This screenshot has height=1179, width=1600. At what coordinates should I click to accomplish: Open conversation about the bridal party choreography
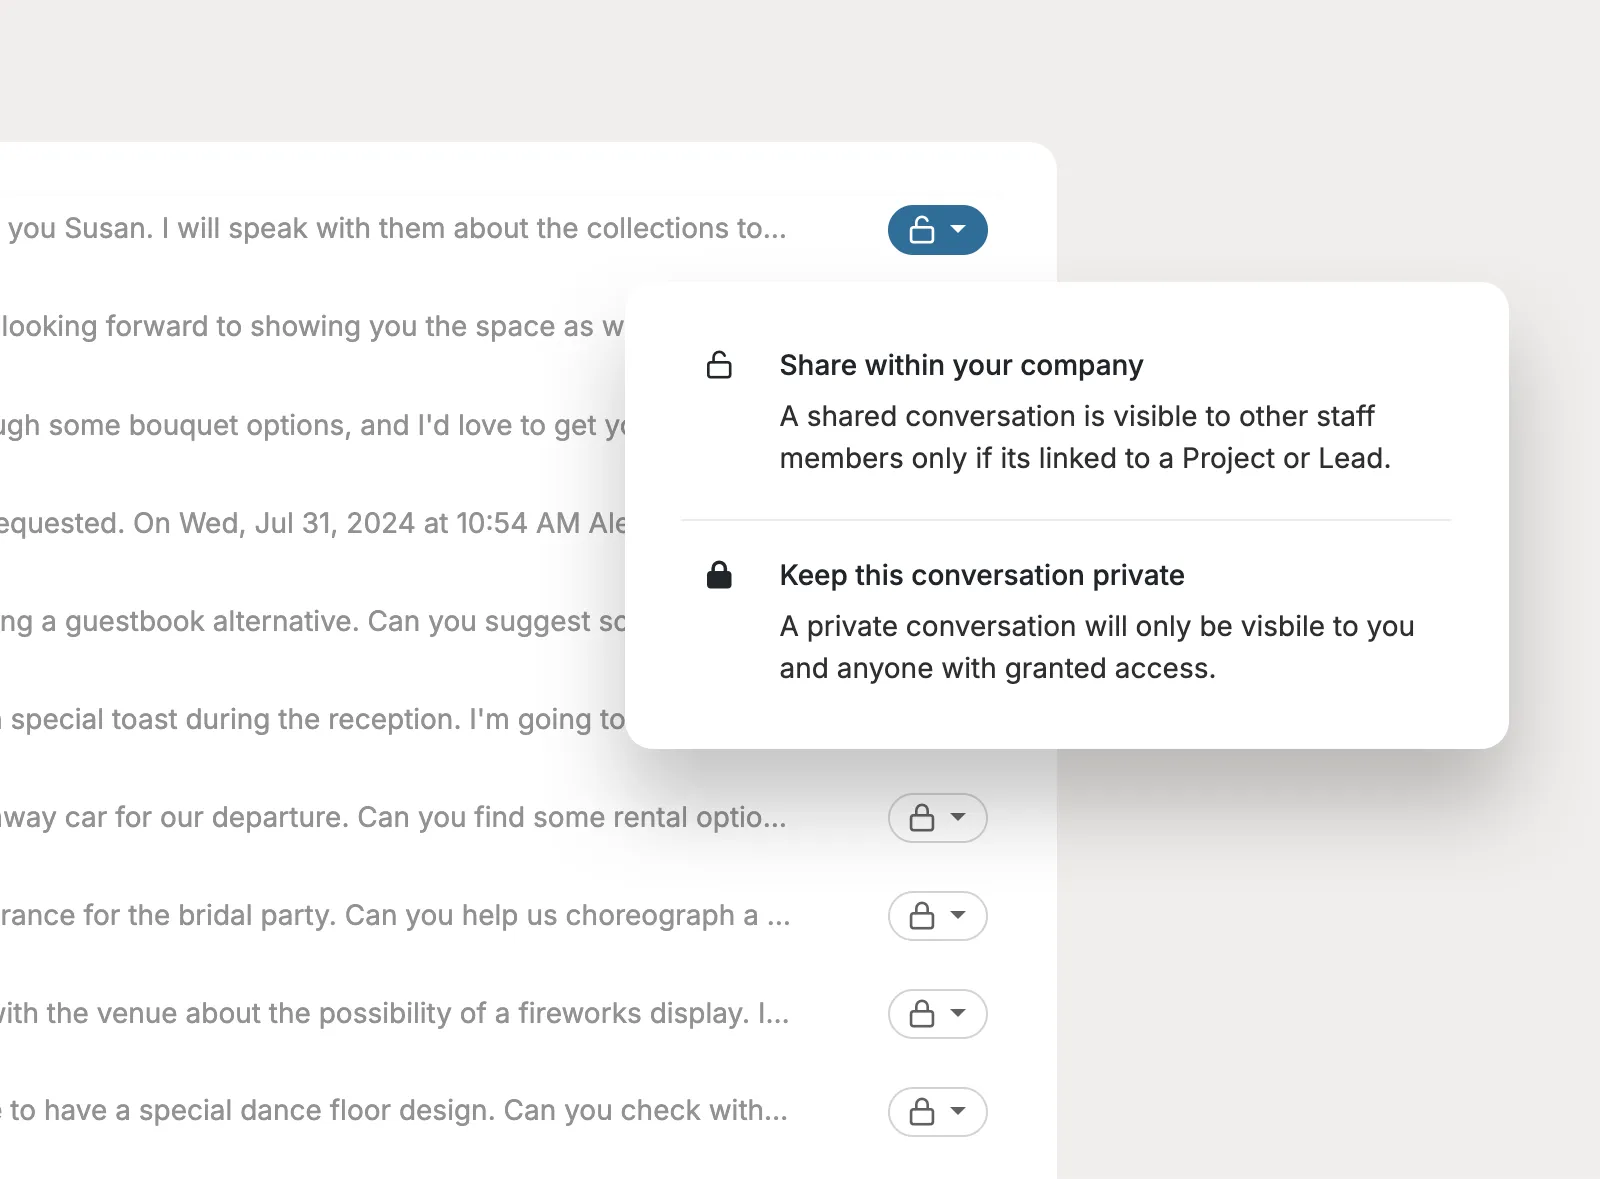(x=395, y=915)
